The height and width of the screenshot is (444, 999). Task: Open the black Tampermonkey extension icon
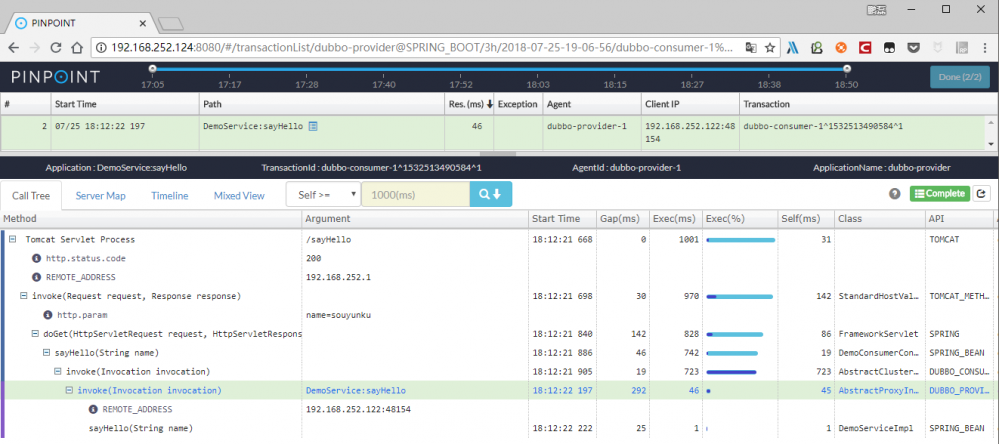(x=889, y=47)
